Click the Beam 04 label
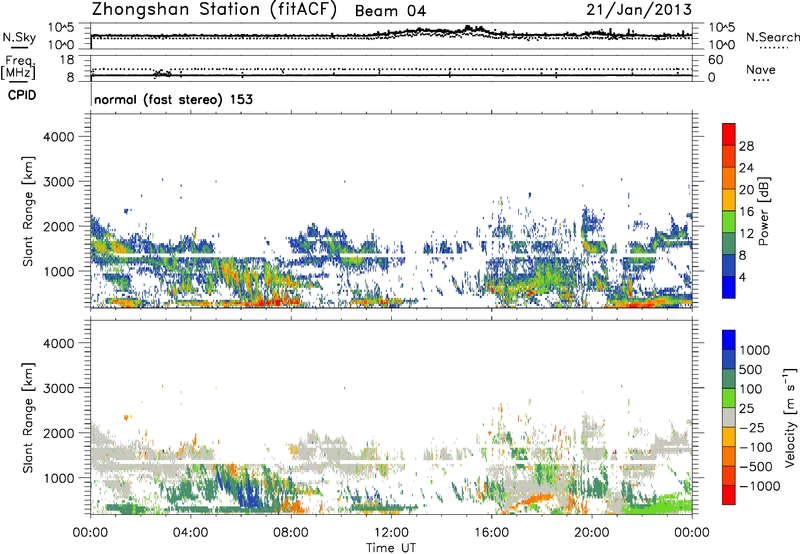The width and height of the screenshot is (800, 554). point(390,11)
